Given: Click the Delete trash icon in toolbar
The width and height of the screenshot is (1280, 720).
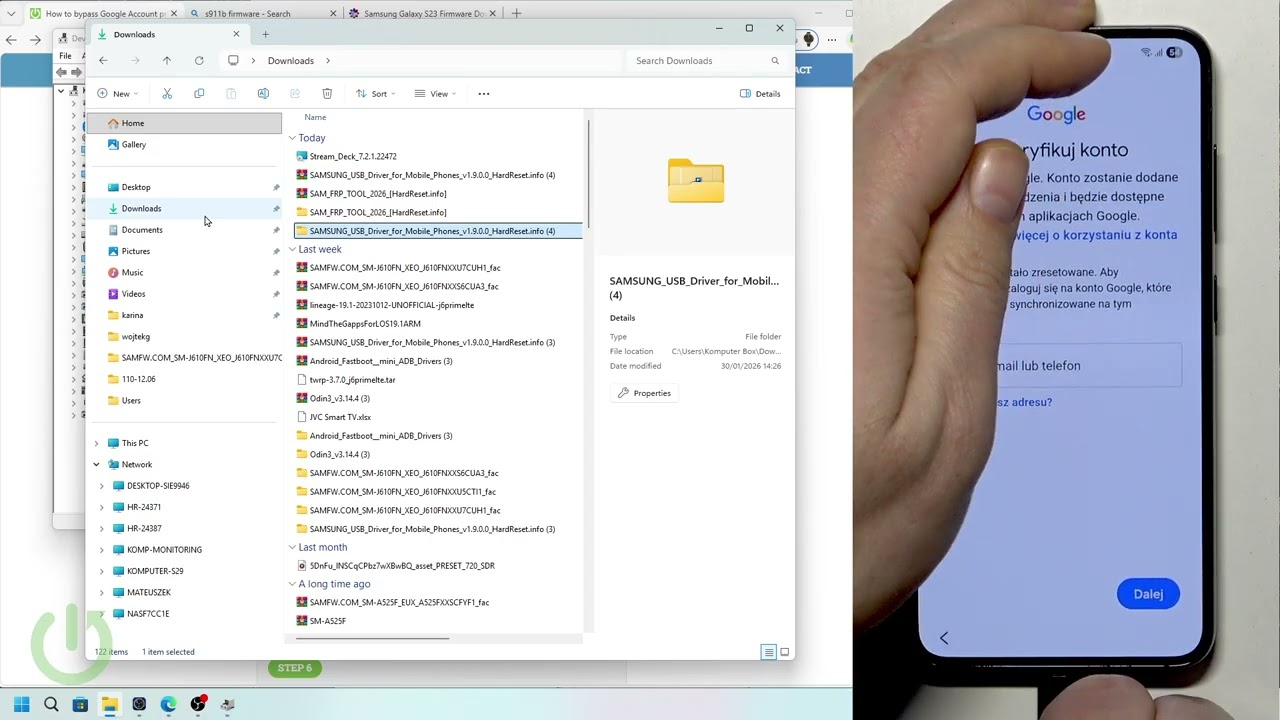Looking at the screenshot, I should pyautogui.click(x=327, y=94).
